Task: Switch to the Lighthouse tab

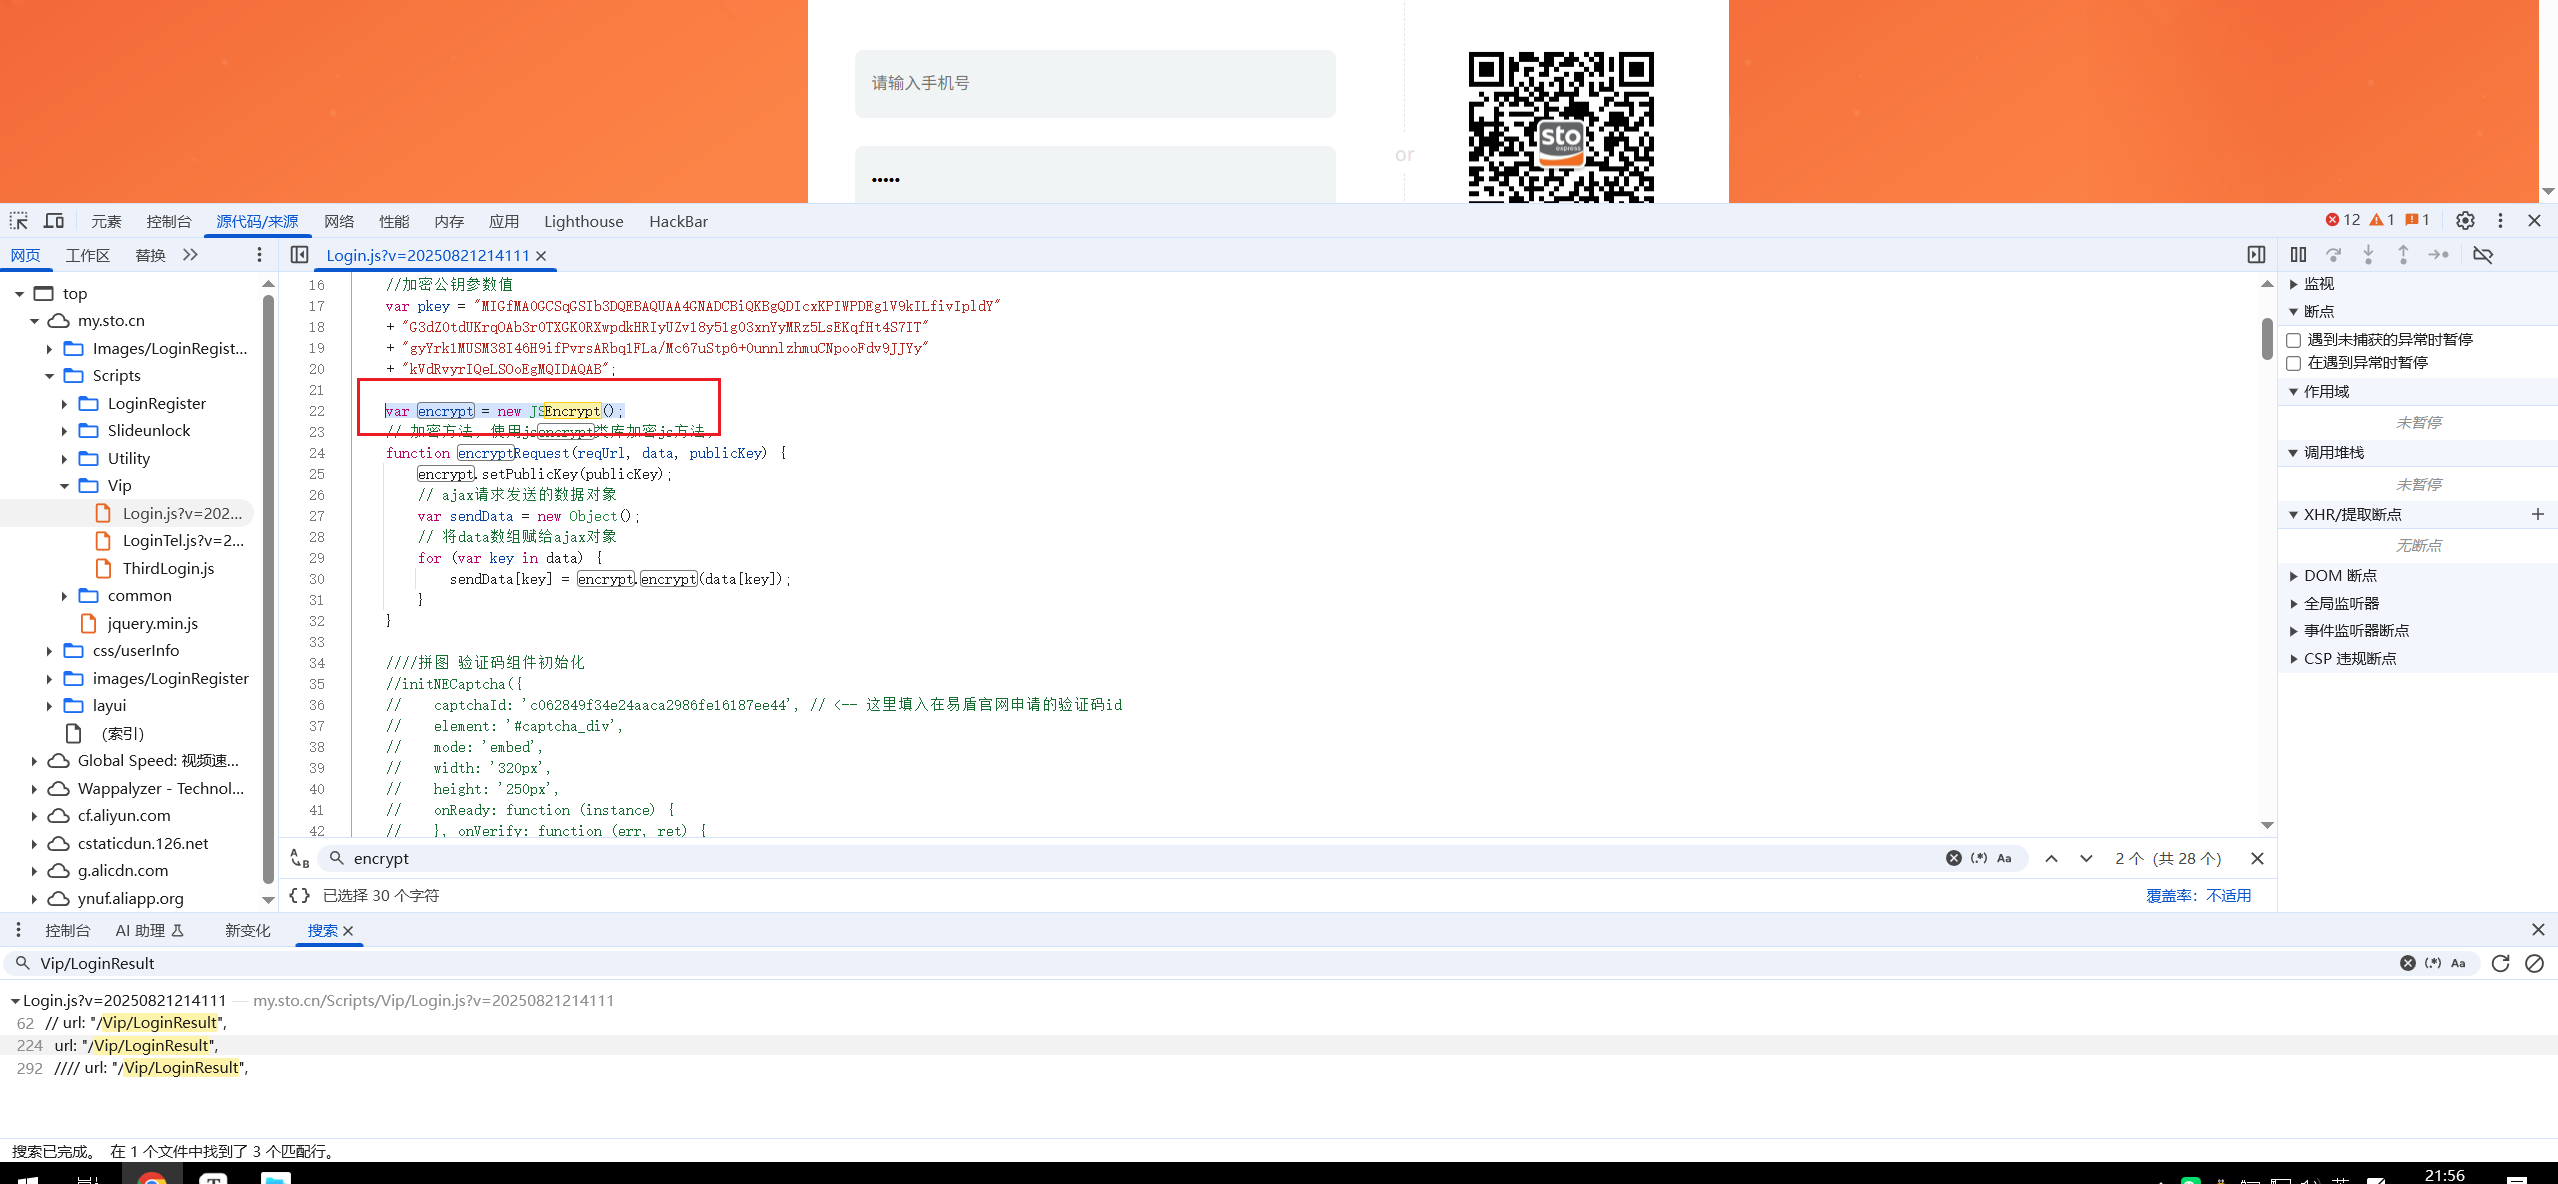Action: (583, 221)
